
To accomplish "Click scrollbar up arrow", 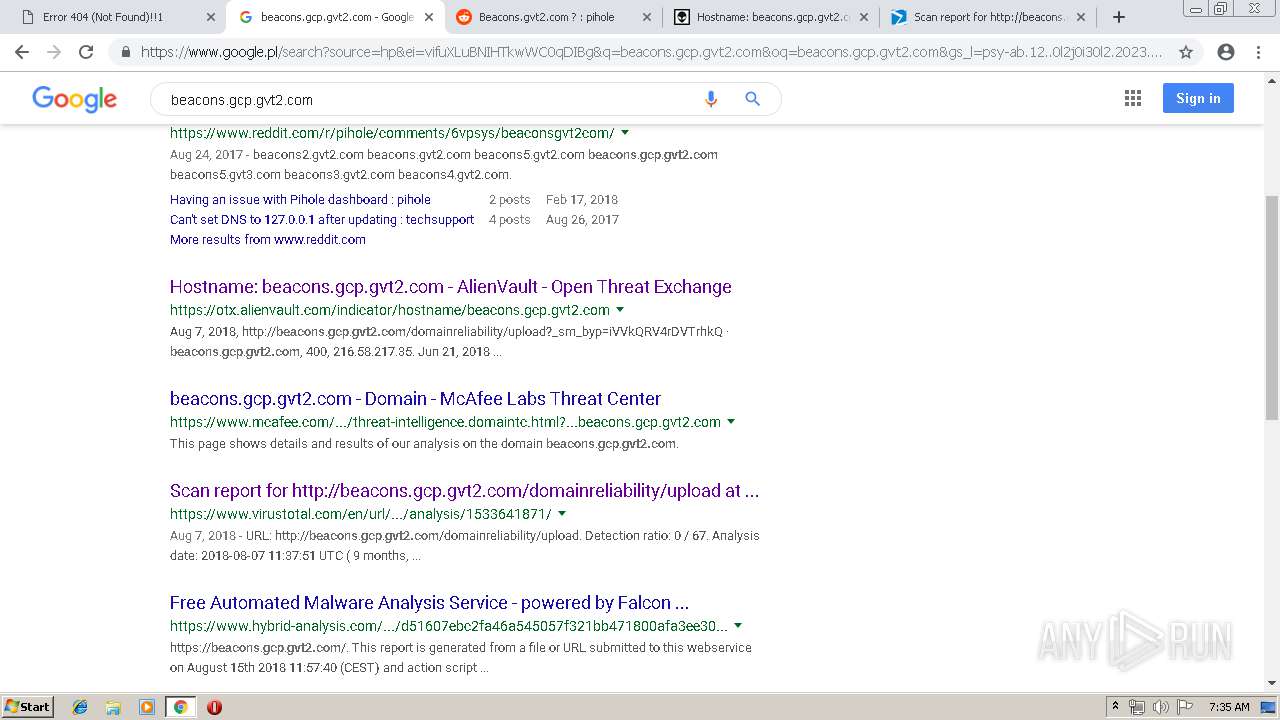I will point(1271,80).
